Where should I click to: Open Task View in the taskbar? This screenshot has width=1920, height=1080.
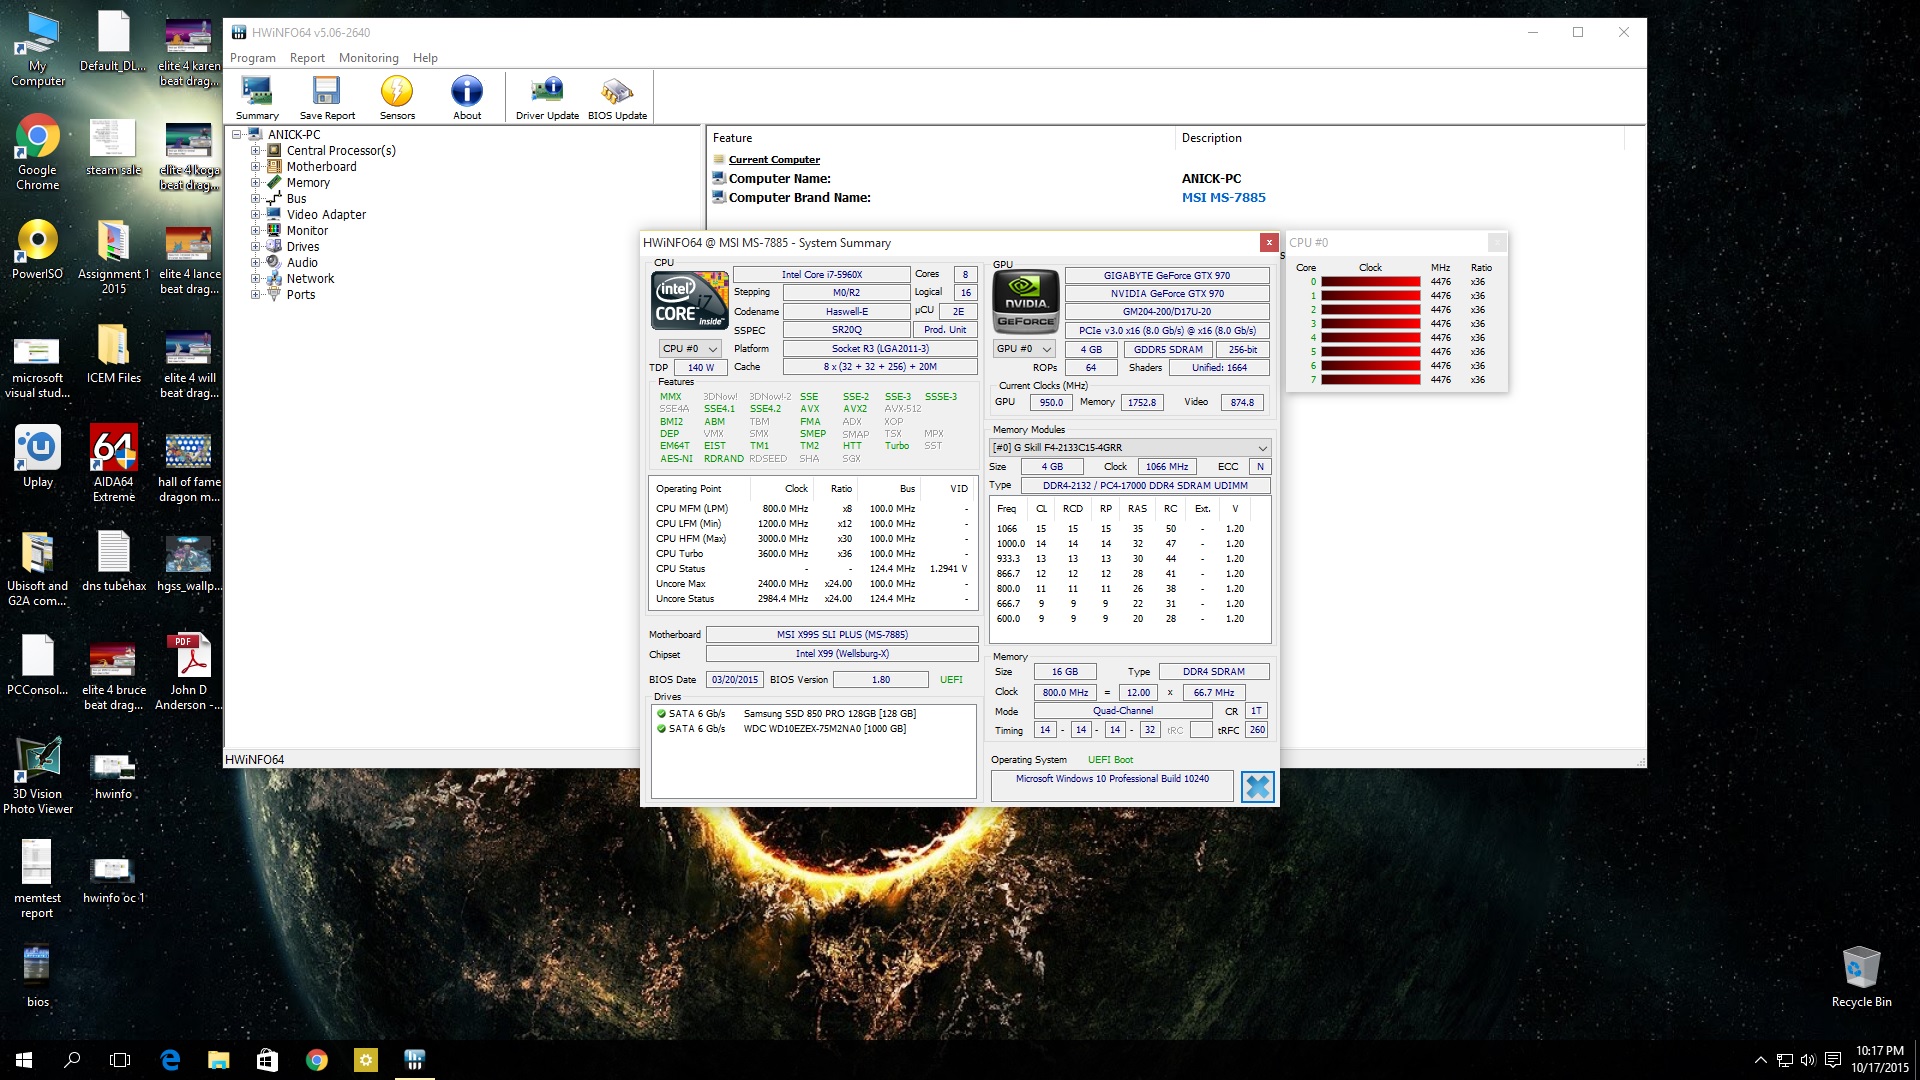click(120, 1060)
